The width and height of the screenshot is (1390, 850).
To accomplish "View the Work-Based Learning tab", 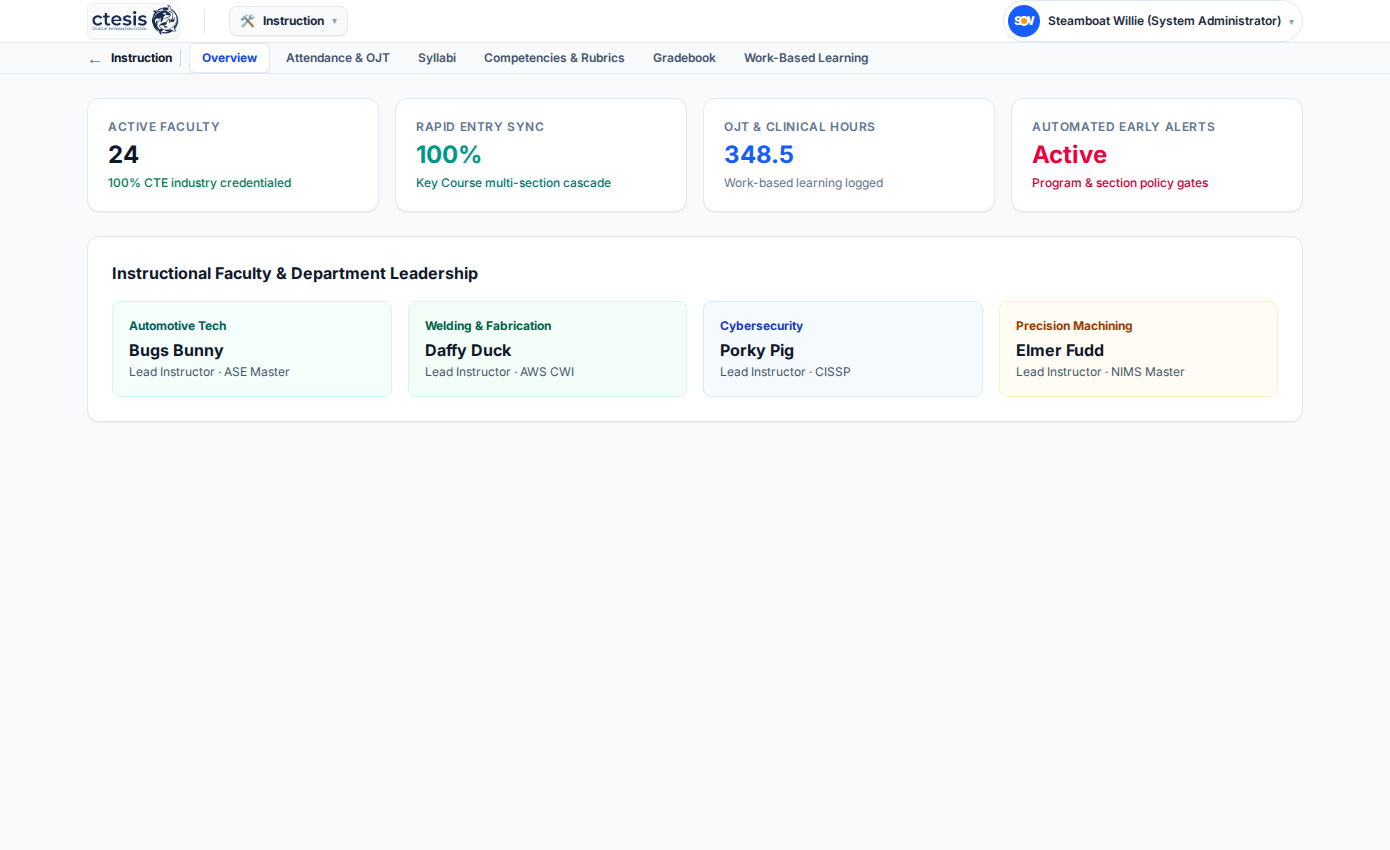I will (x=806, y=58).
